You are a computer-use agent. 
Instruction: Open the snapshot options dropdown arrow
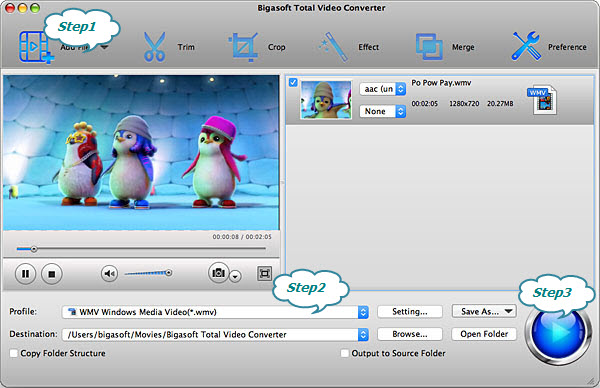click(235, 276)
